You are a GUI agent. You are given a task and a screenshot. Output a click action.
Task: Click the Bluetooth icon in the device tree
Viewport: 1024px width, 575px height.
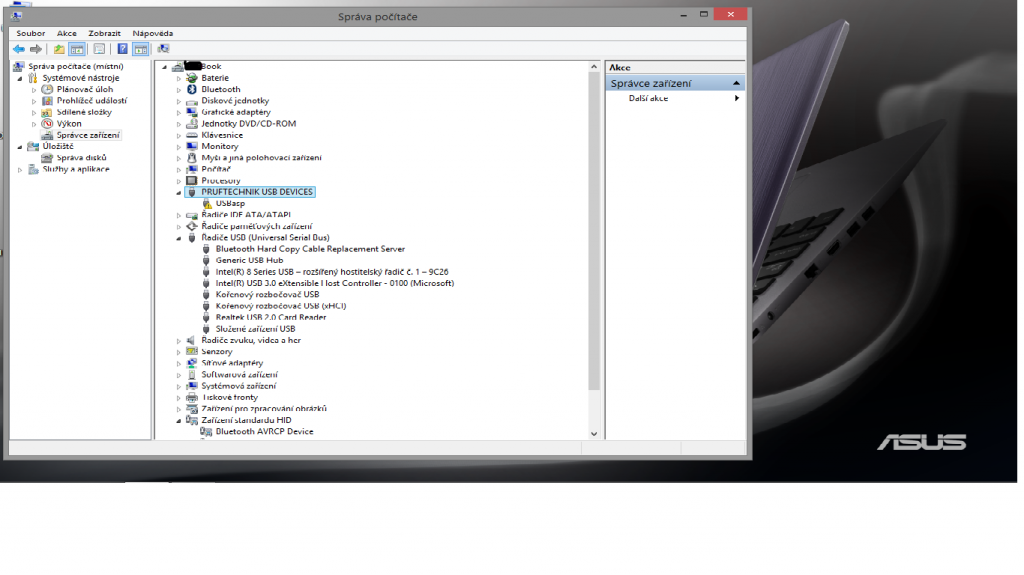[x=192, y=89]
